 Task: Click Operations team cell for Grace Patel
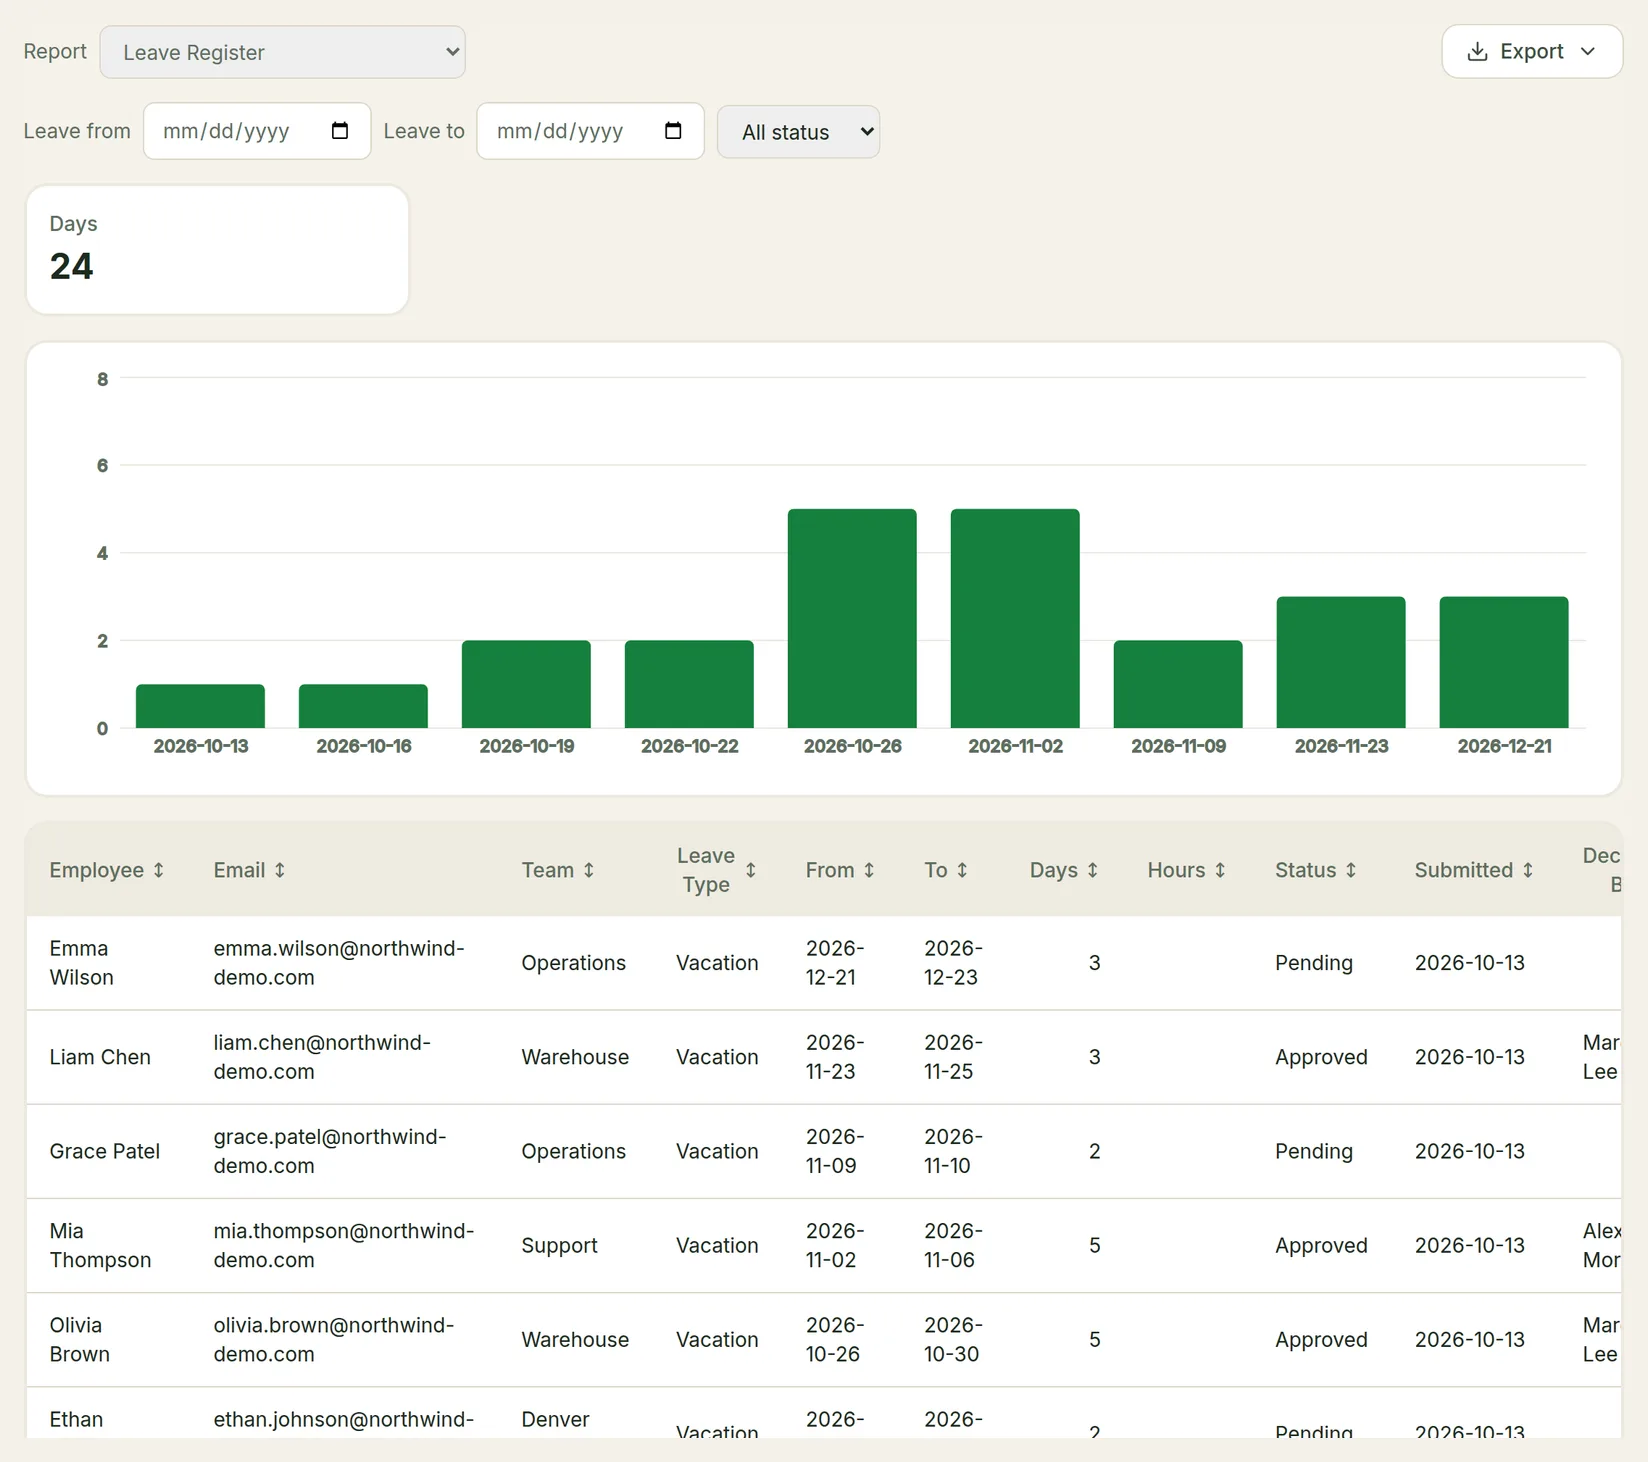574,1151
